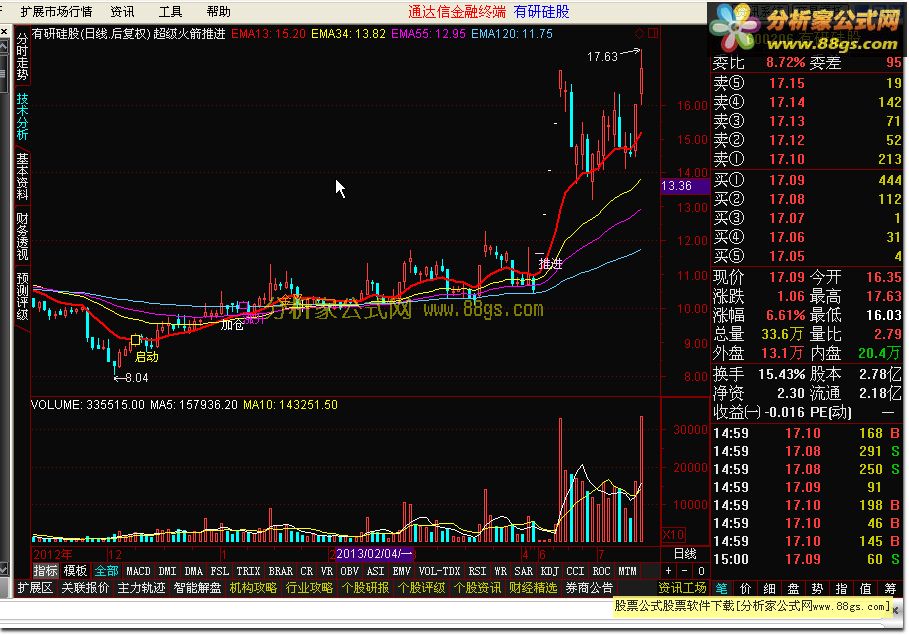Switch indicator to DMA
Image resolution: width=909 pixels, height=635 pixels.
click(194, 571)
